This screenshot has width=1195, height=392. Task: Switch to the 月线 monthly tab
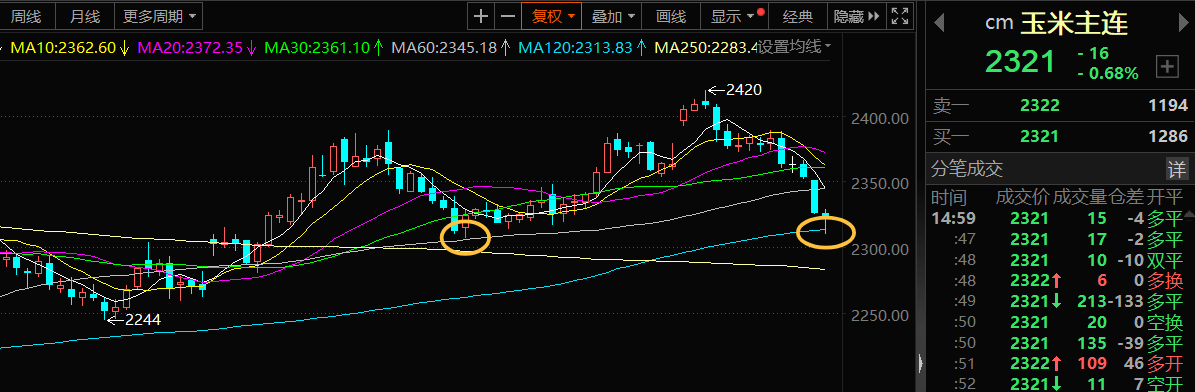pyautogui.click(x=84, y=15)
